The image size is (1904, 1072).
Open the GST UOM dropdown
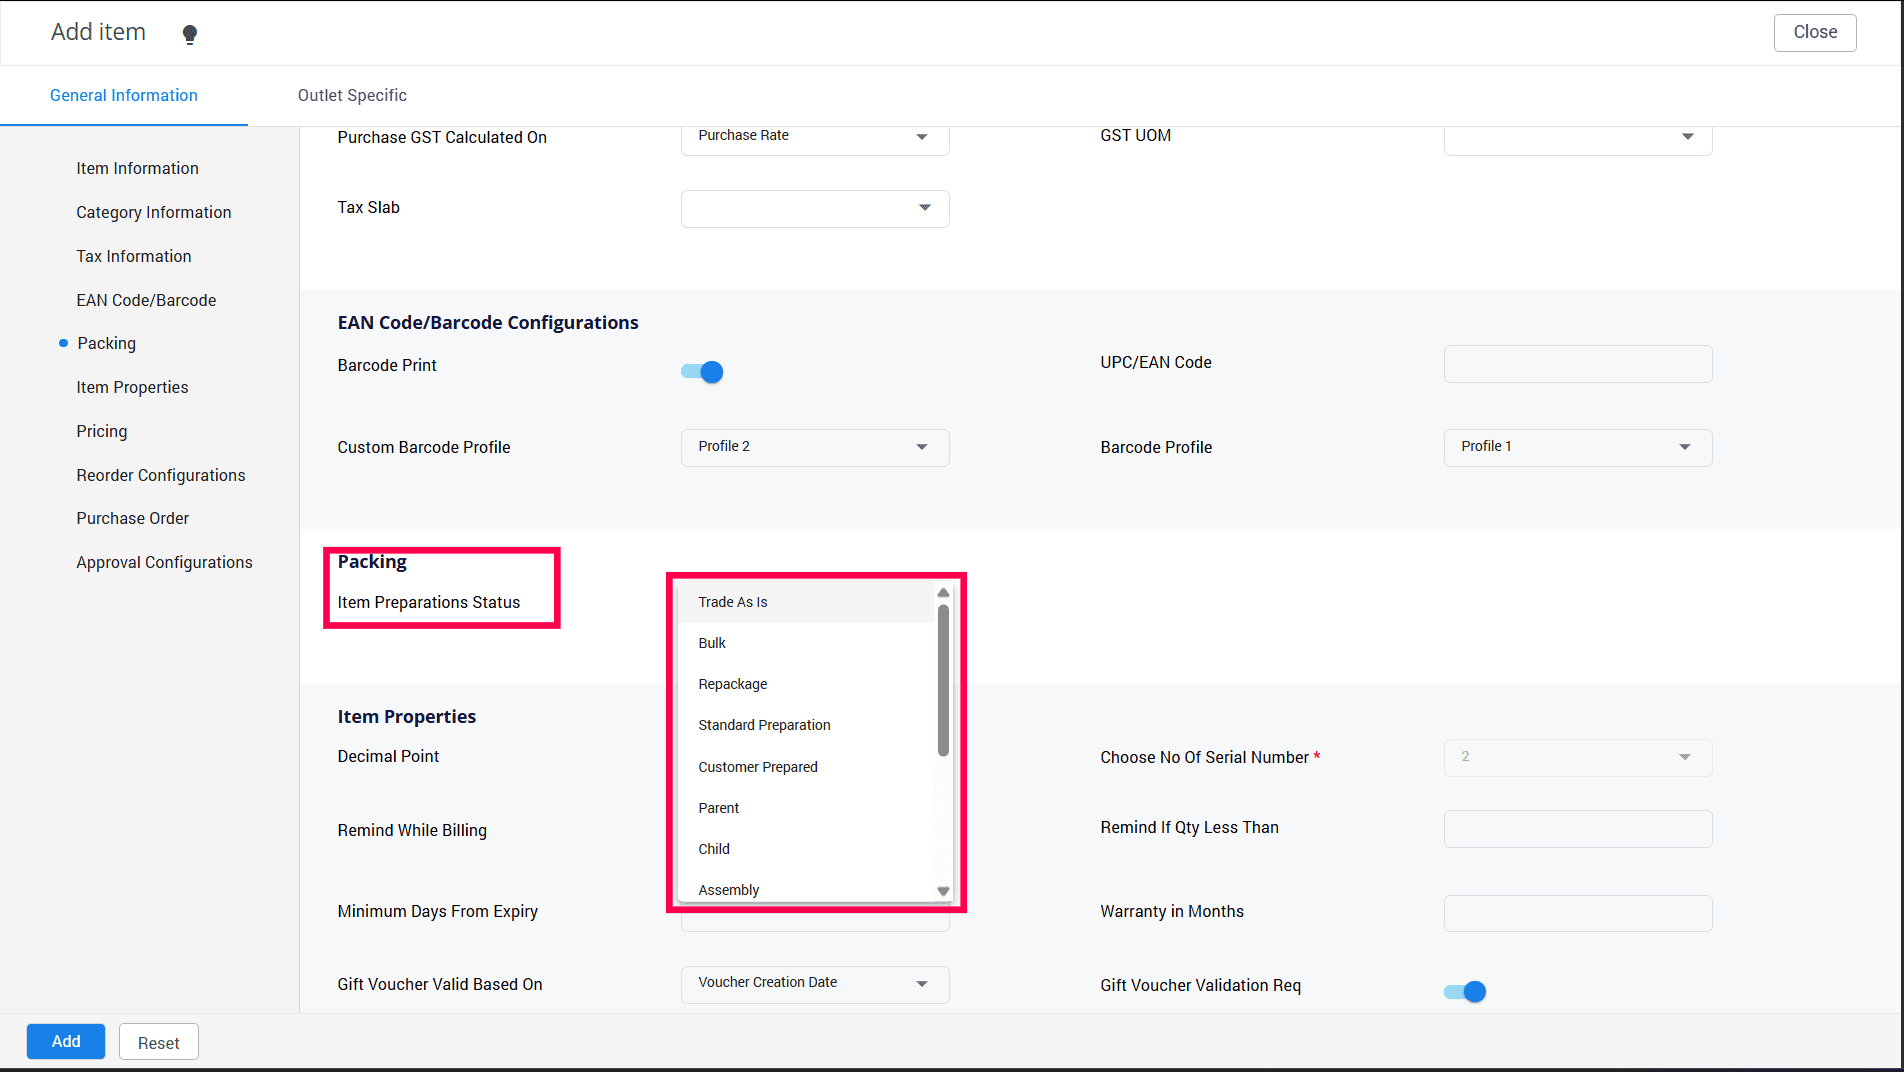pos(1577,137)
